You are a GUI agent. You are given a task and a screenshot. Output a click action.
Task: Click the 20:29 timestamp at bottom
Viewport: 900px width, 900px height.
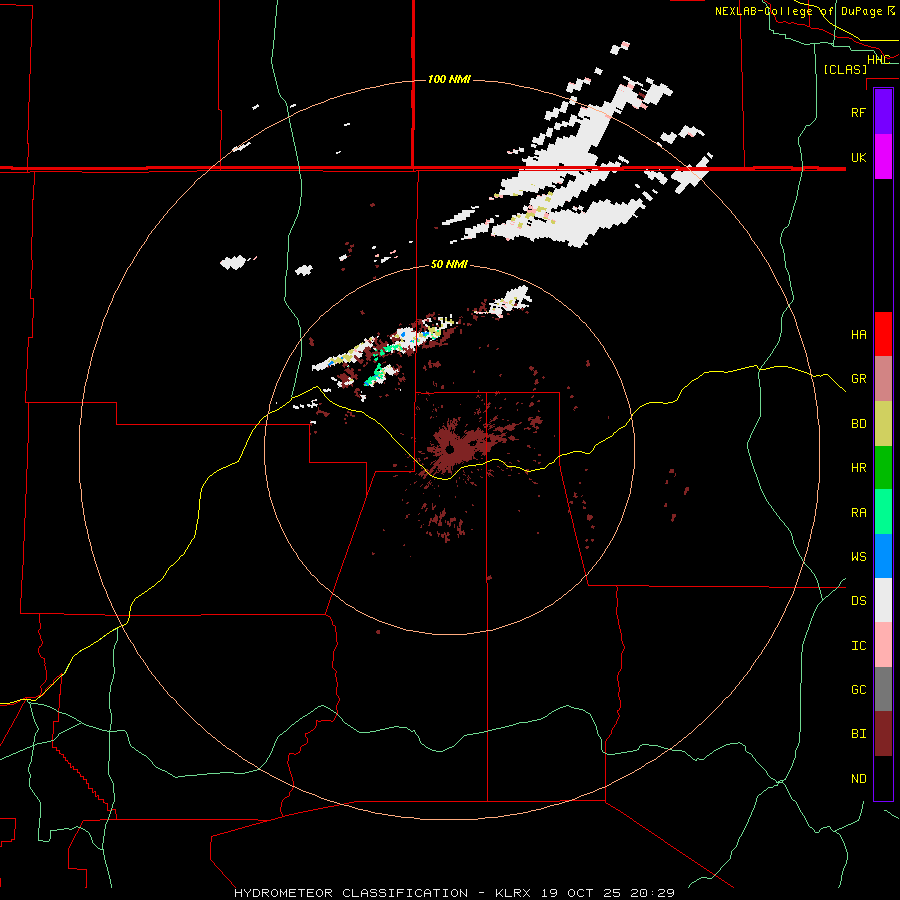[652, 893]
